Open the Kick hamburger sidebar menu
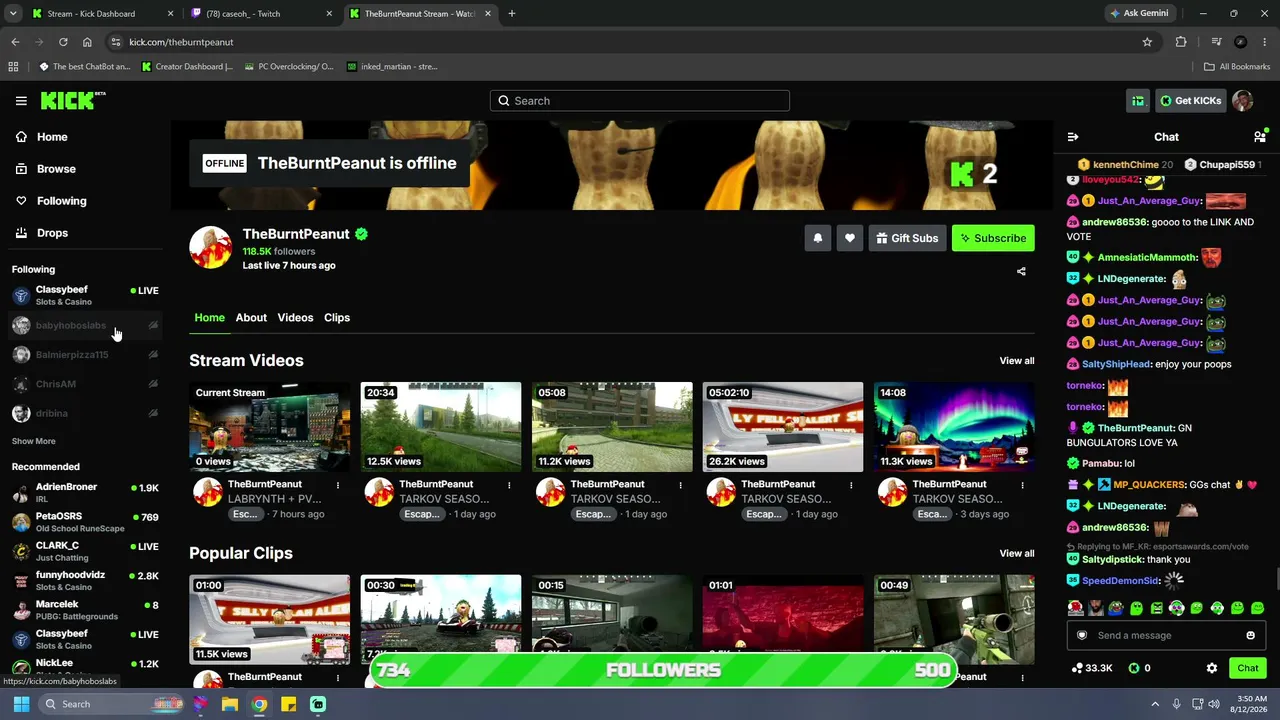 21,101
